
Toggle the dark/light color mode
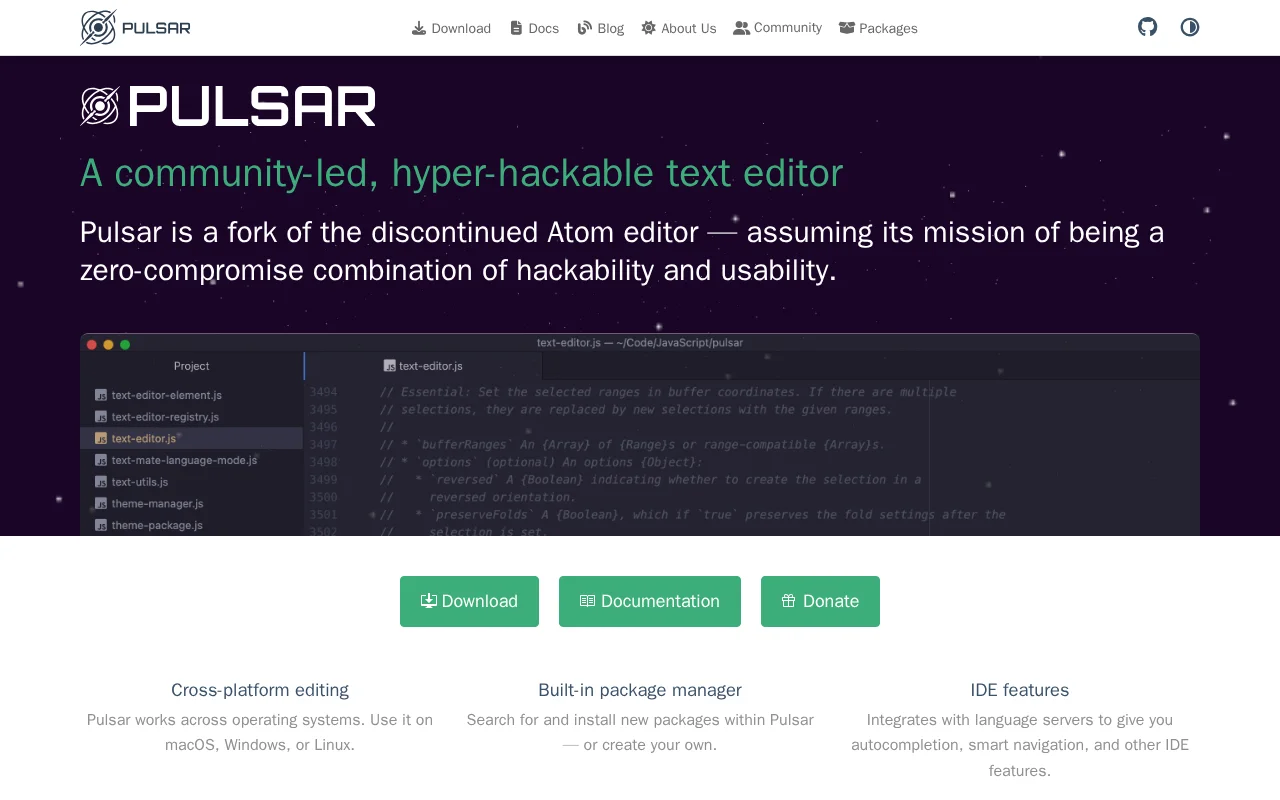[1190, 27]
